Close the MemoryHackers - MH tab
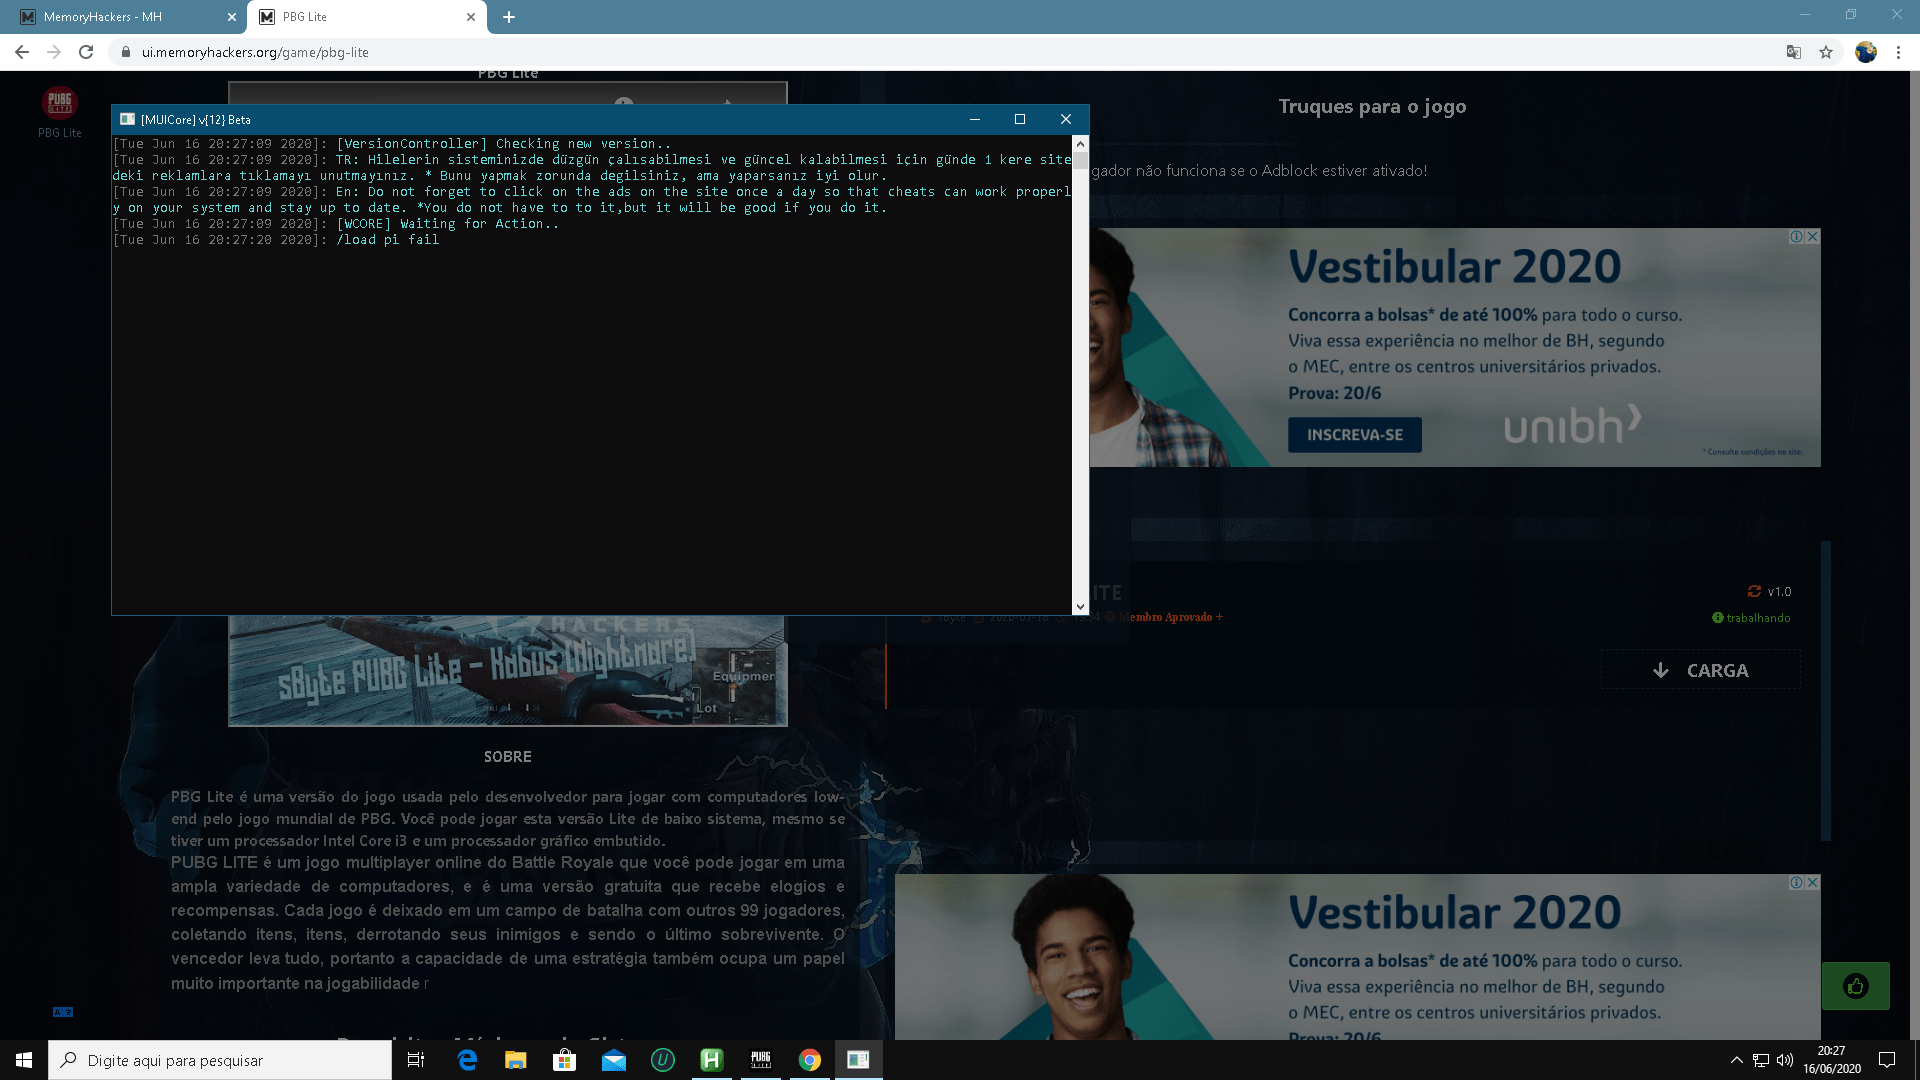Screen dimensions: 1920x1080 232,17
